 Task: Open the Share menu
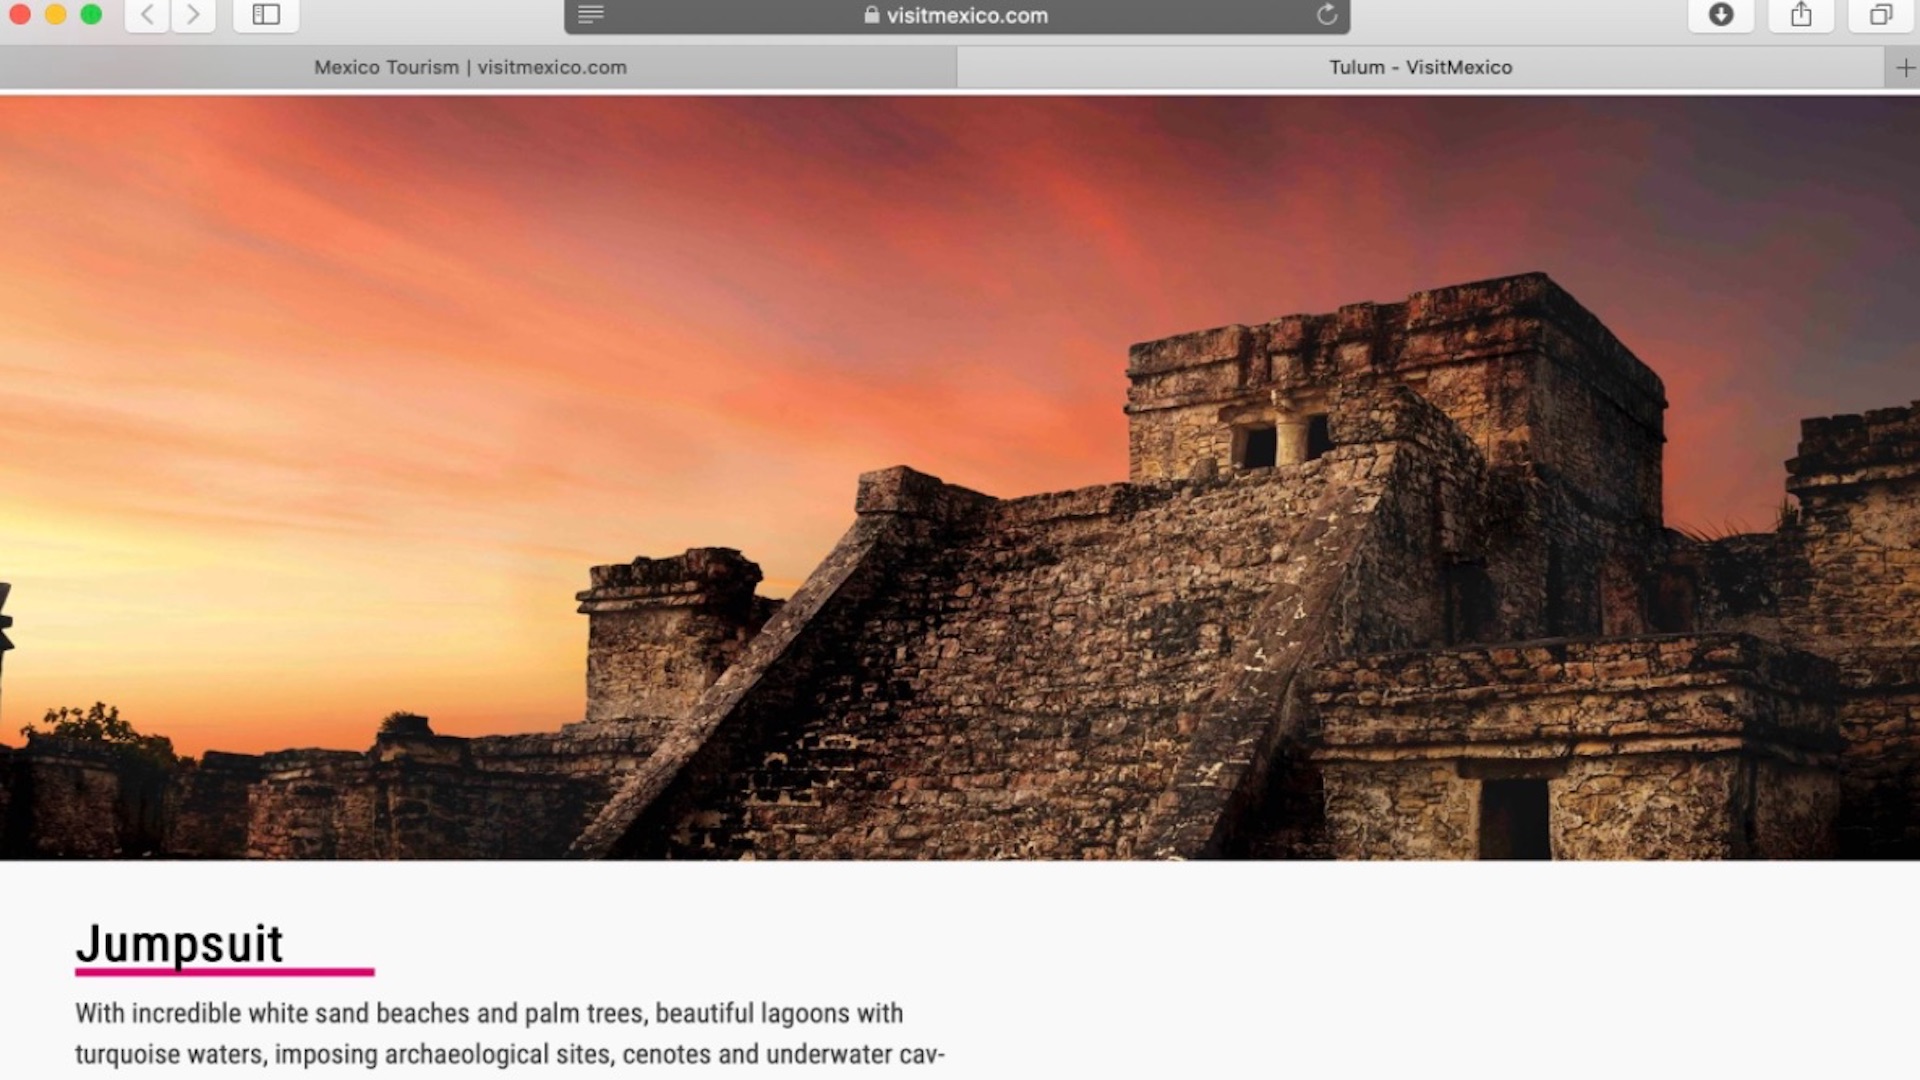click(x=1801, y=15)
